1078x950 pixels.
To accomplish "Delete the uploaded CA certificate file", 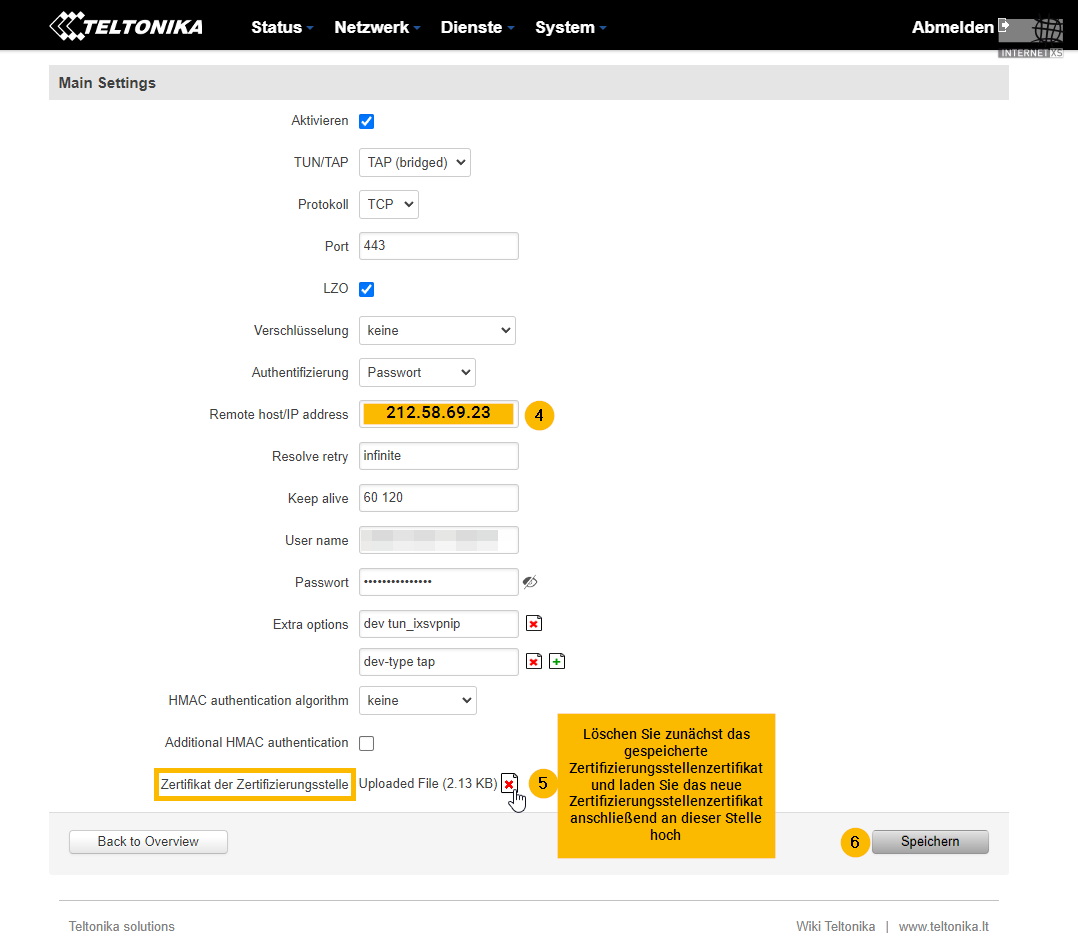I will point(509,784).
